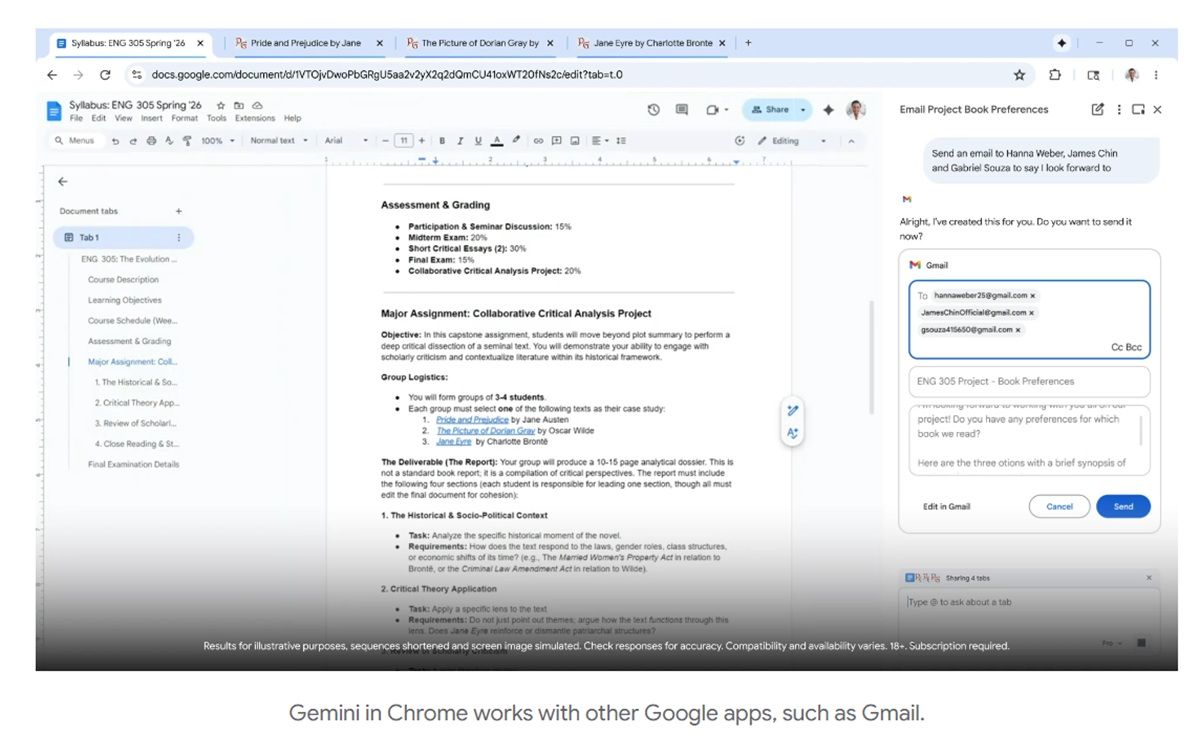Click the email subject field
This screenshot has width=1200, height=756.
pos(1029,381)
